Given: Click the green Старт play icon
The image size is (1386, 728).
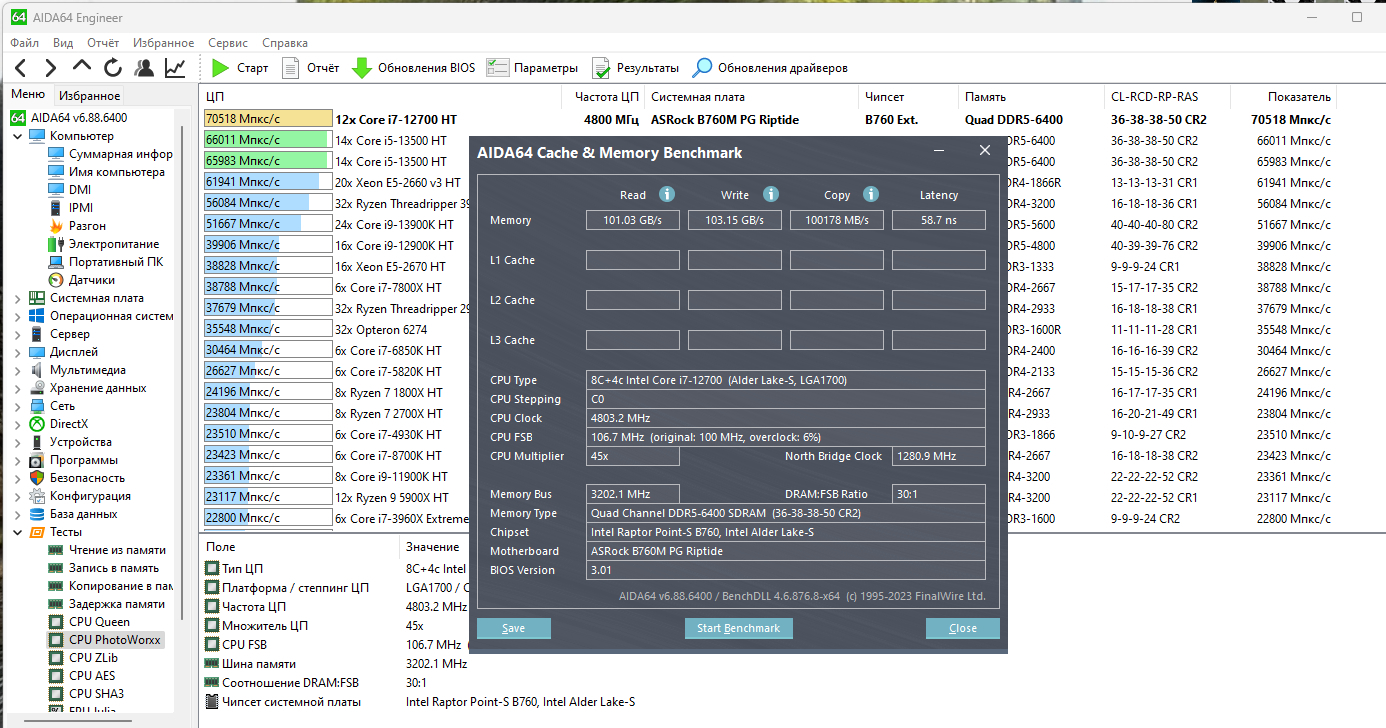Looking at the screenshot, I should click(220, 68).
